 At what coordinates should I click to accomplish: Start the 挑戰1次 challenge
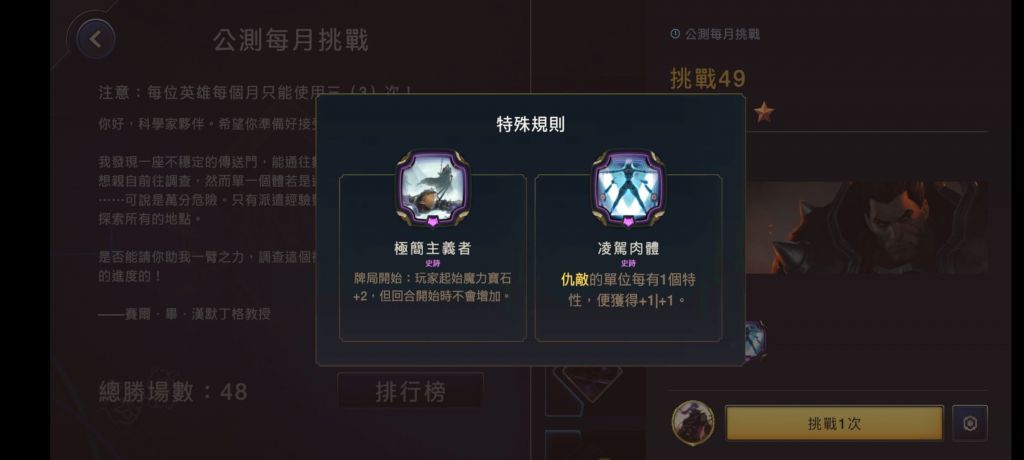834,423
